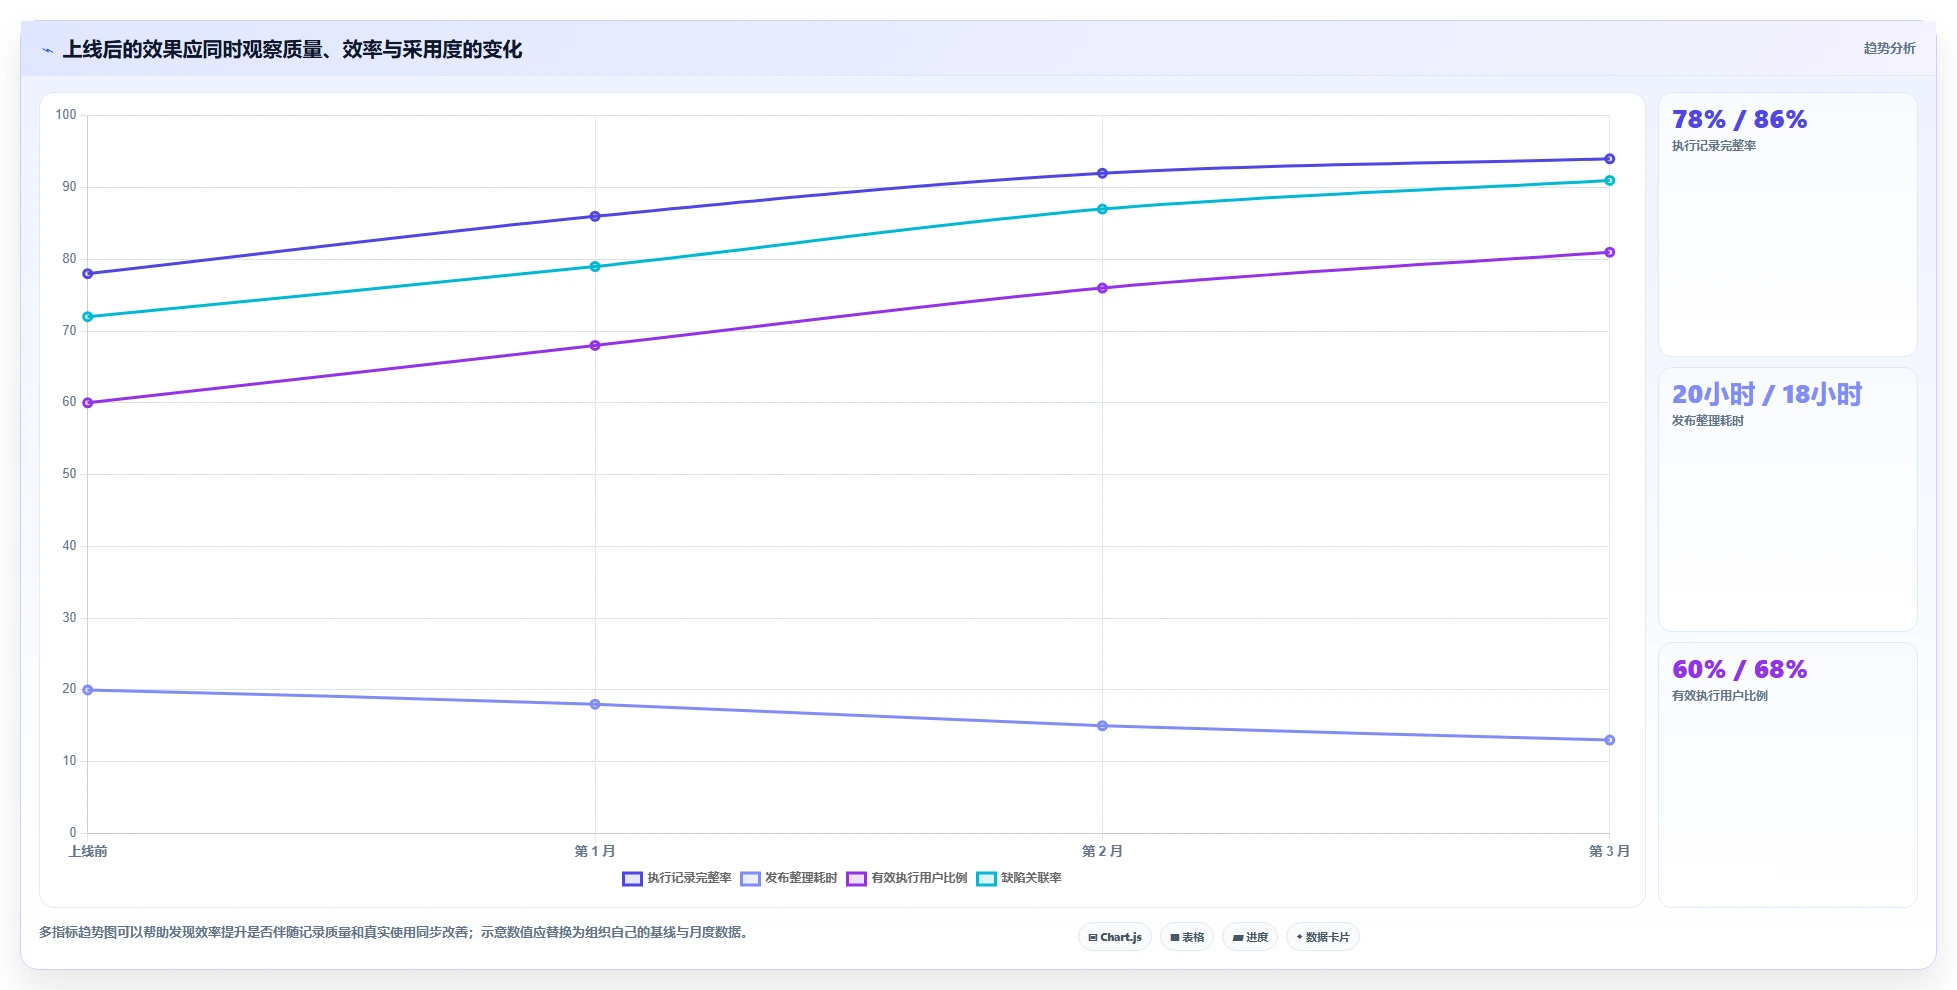The width and height of the screenshot is (1957, 990).
Task: Click the 缺陷关联率 data point at 第 3 月
Action: click(x=1609, y=181)
